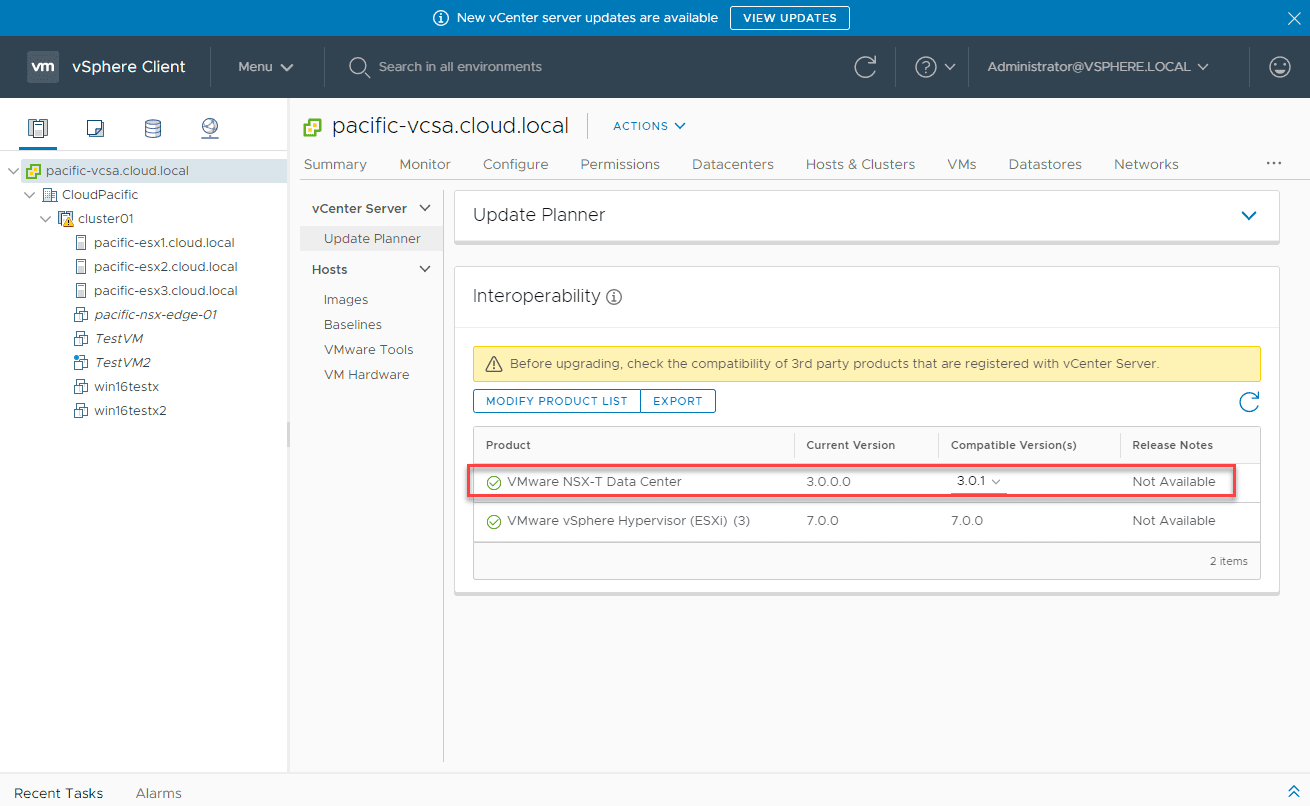Switch to the VMs and Templates inventory view
This screenshot has width=1310, height=806.
95,128
